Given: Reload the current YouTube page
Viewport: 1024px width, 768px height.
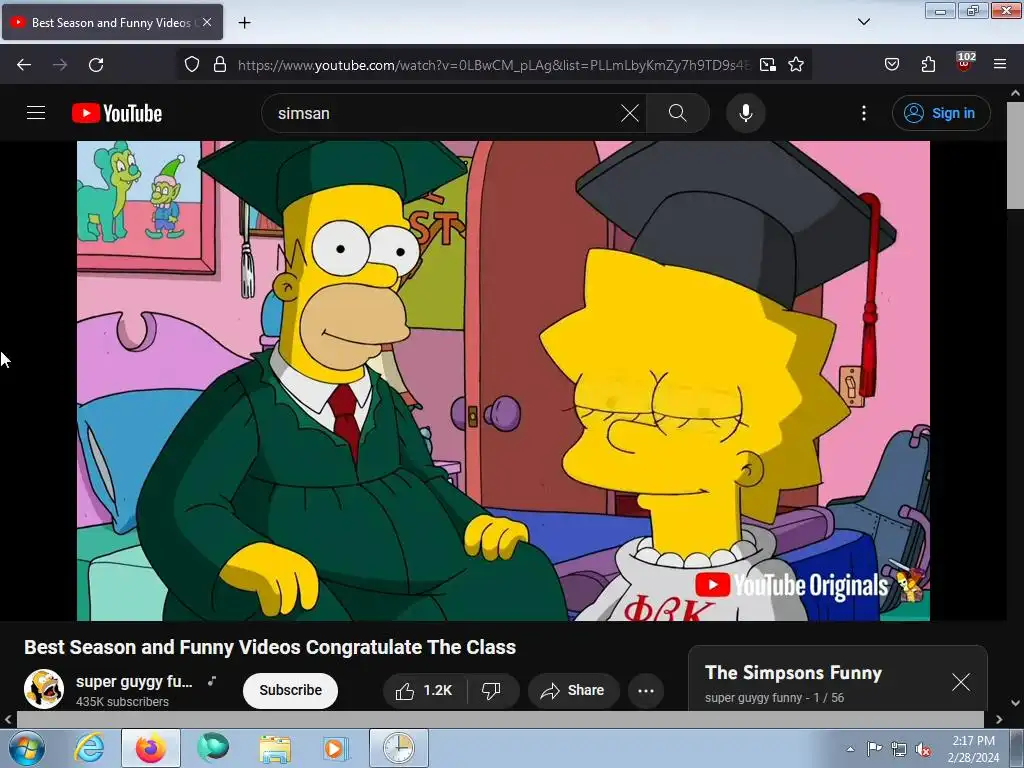Looking at the screenshot, I should pos(96,65).
